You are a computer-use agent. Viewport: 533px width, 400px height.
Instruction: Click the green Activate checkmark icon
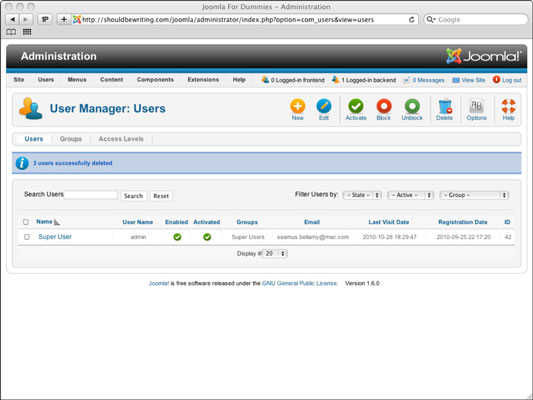(x=356, y=106)
